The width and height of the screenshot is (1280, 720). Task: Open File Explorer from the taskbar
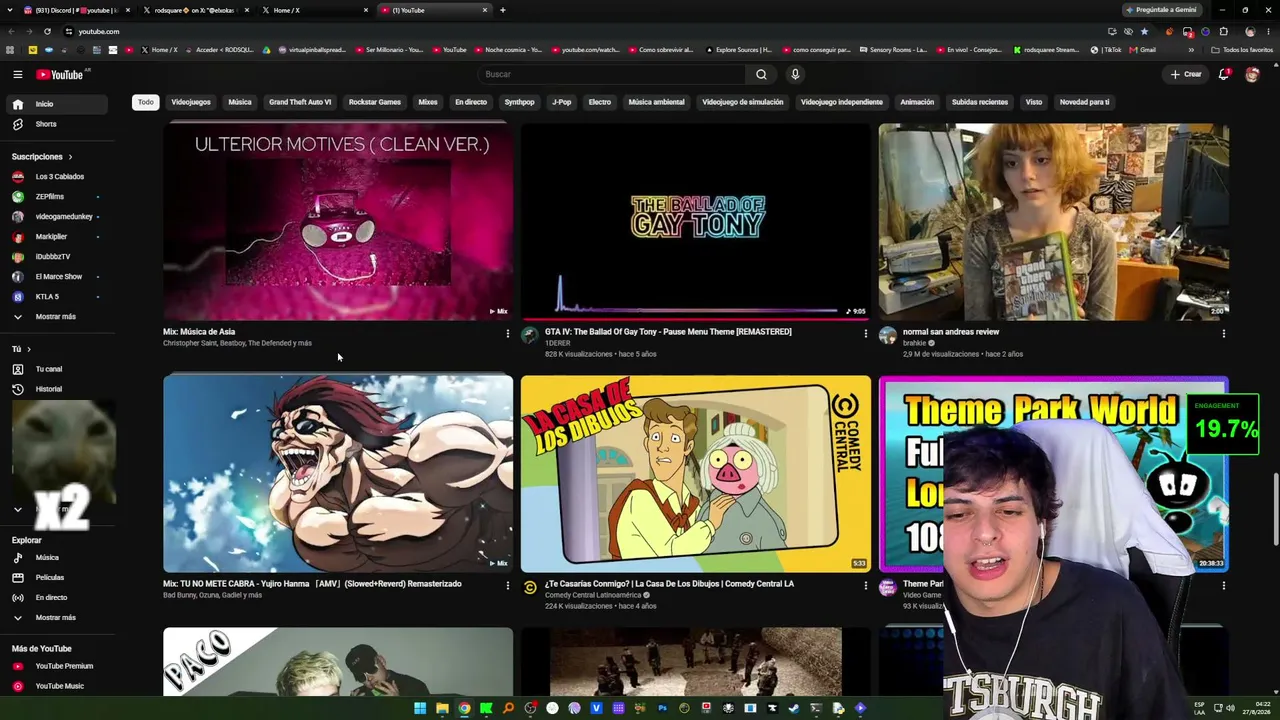[442, 708]
